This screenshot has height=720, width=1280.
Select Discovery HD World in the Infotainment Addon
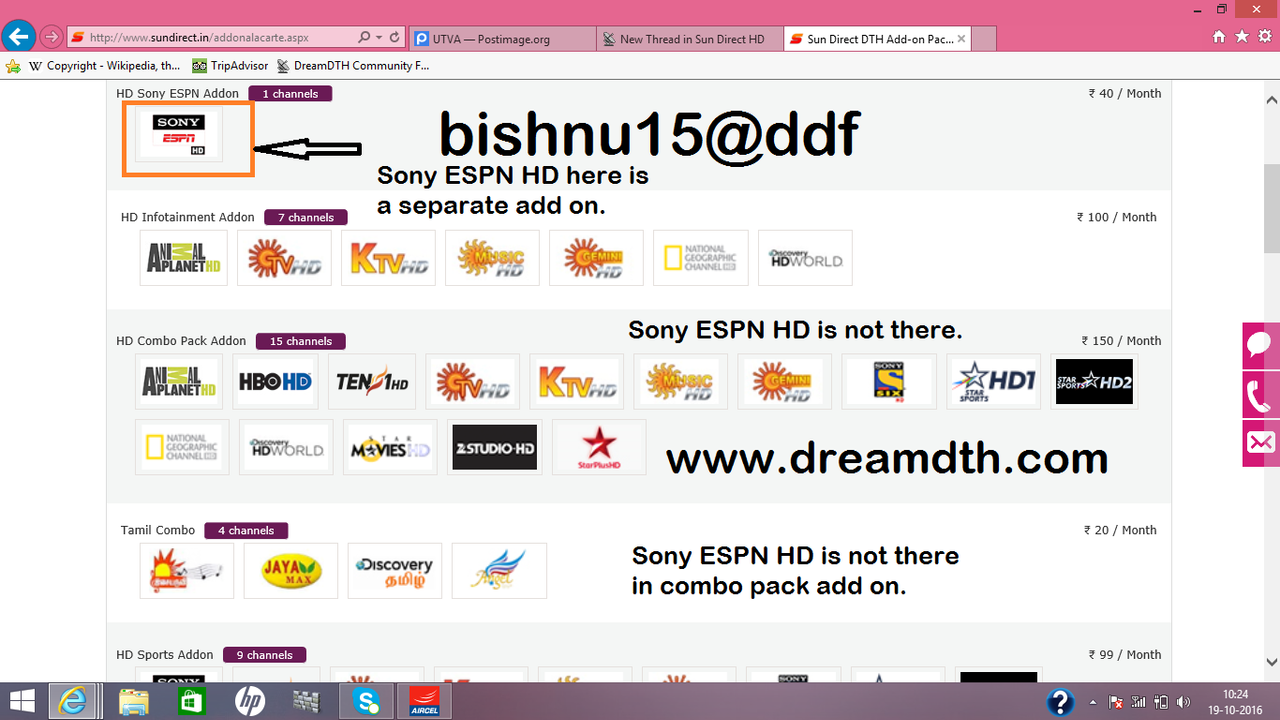pyautogui.click(x=805, y=258)
